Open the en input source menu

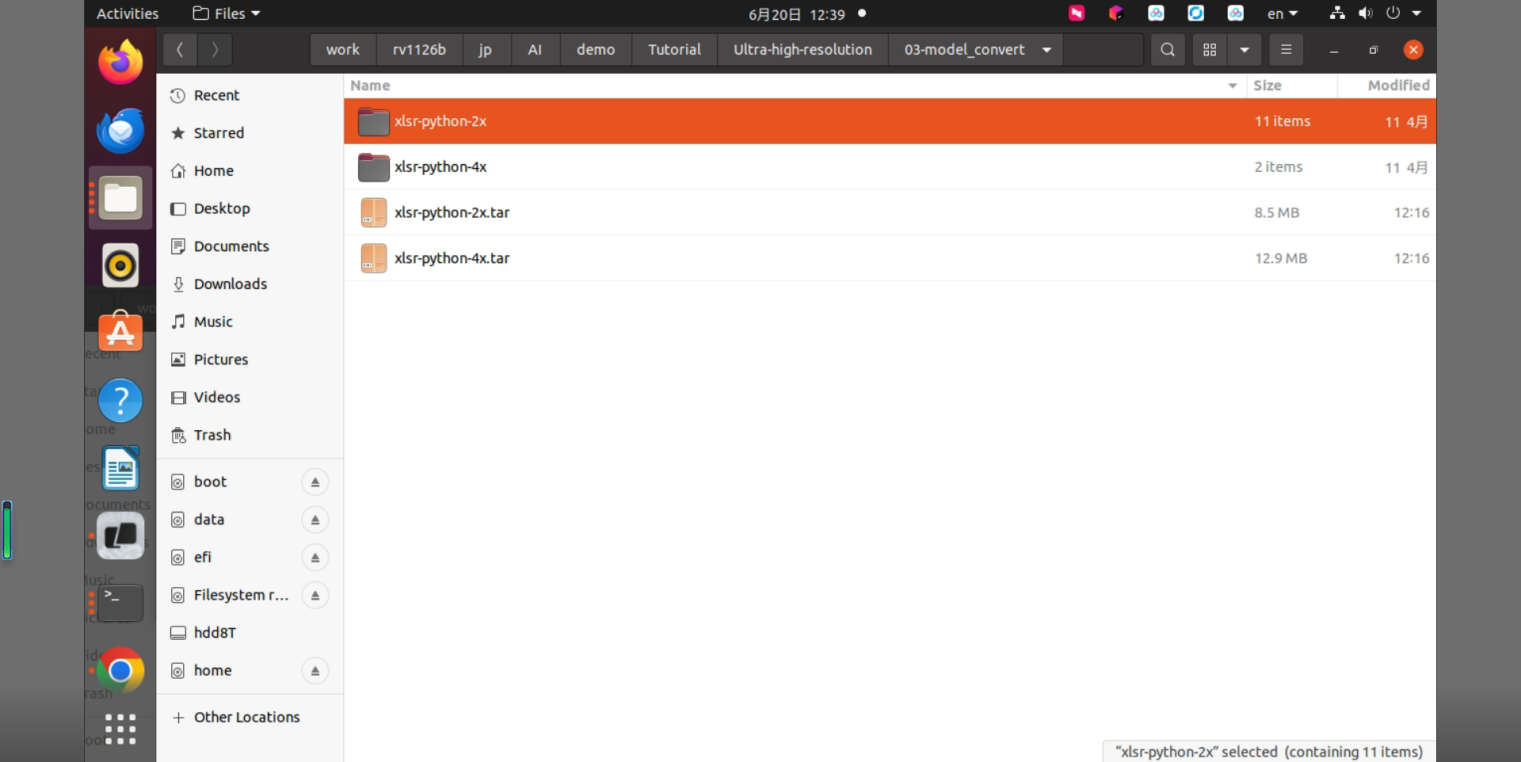point(1283,14)
